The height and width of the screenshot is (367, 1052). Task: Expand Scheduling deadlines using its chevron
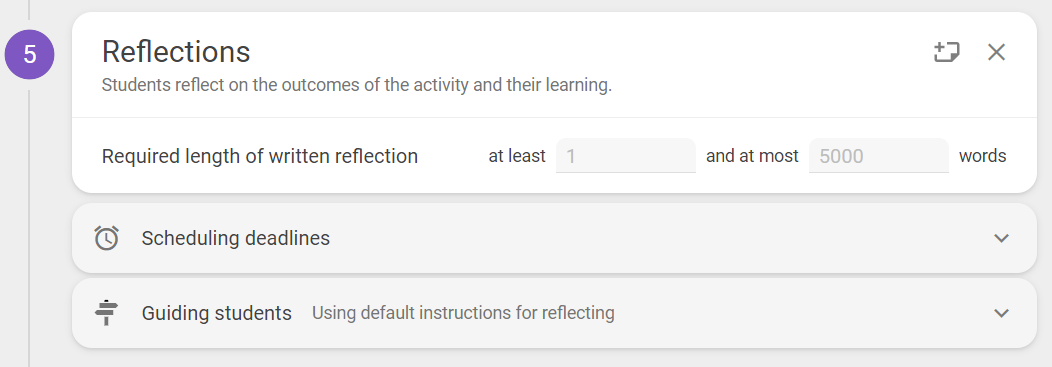(1001, 238)
